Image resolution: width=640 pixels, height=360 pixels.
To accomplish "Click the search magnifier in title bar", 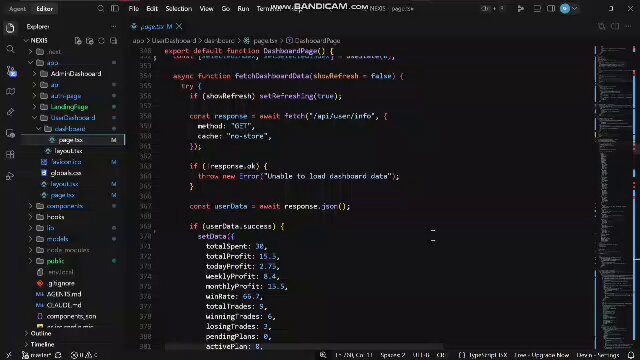I will (x=100, y=8).
